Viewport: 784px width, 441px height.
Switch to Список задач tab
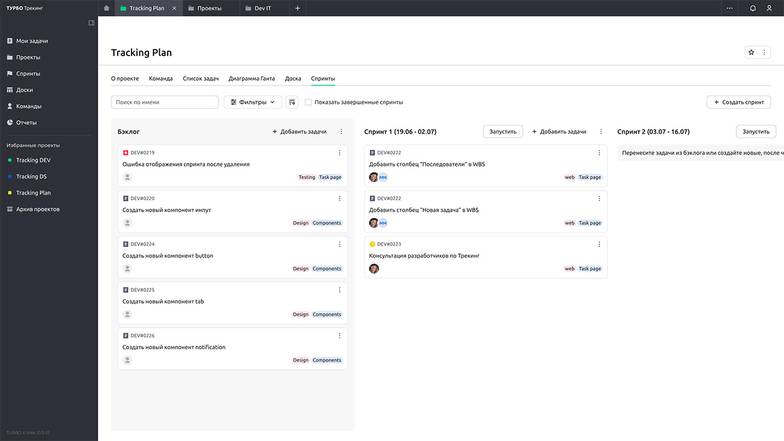click(200, 78)
